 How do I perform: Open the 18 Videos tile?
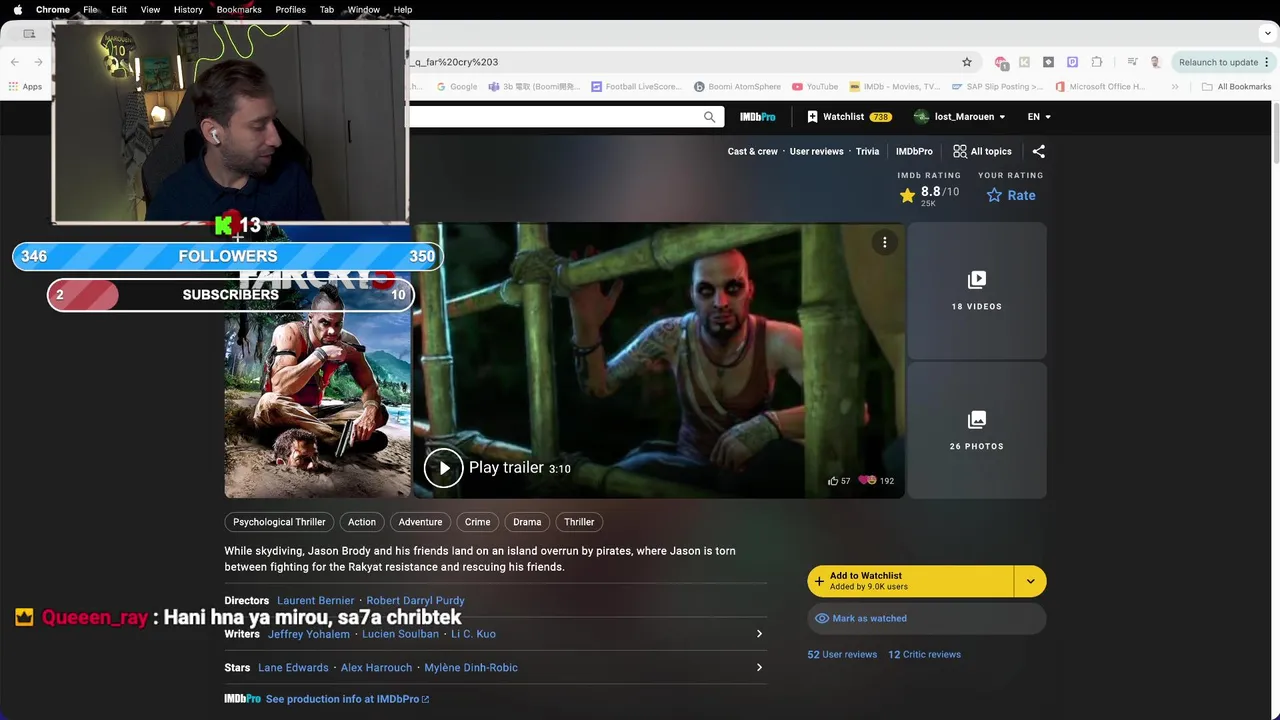977,291
